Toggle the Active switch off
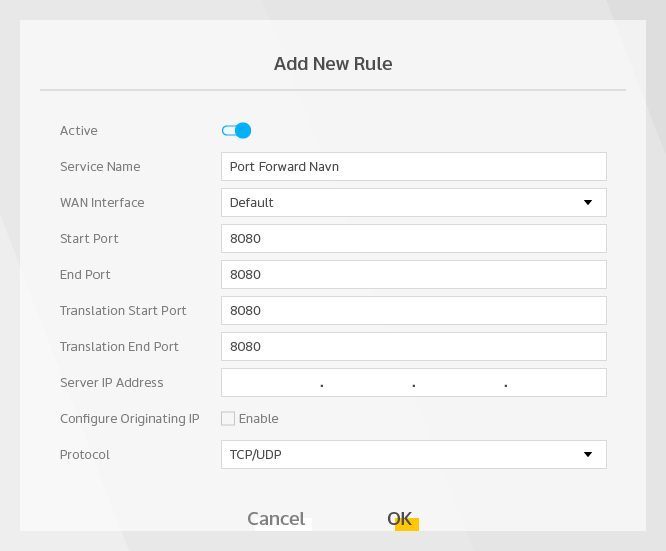666x551 pixels. [x=236, y=130]
